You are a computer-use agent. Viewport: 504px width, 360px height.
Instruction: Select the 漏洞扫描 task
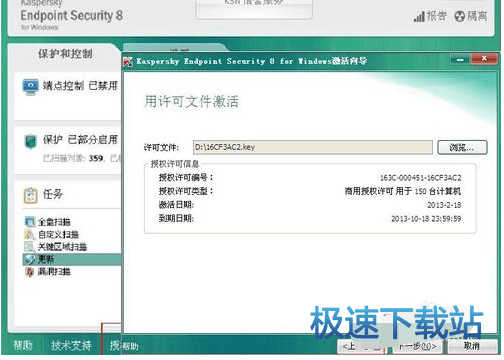click(54, 272)
